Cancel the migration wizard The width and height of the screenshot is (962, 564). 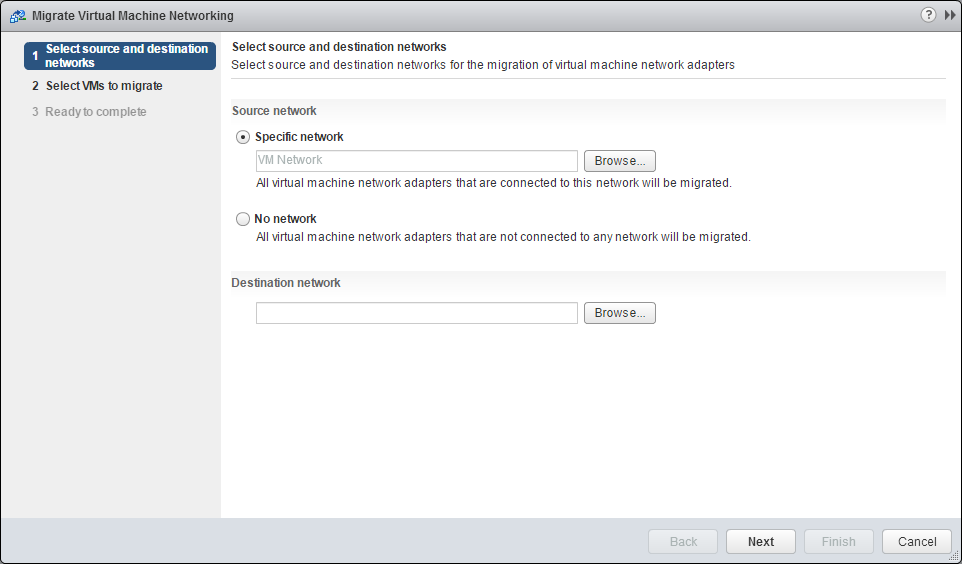[x=917, y=542]
